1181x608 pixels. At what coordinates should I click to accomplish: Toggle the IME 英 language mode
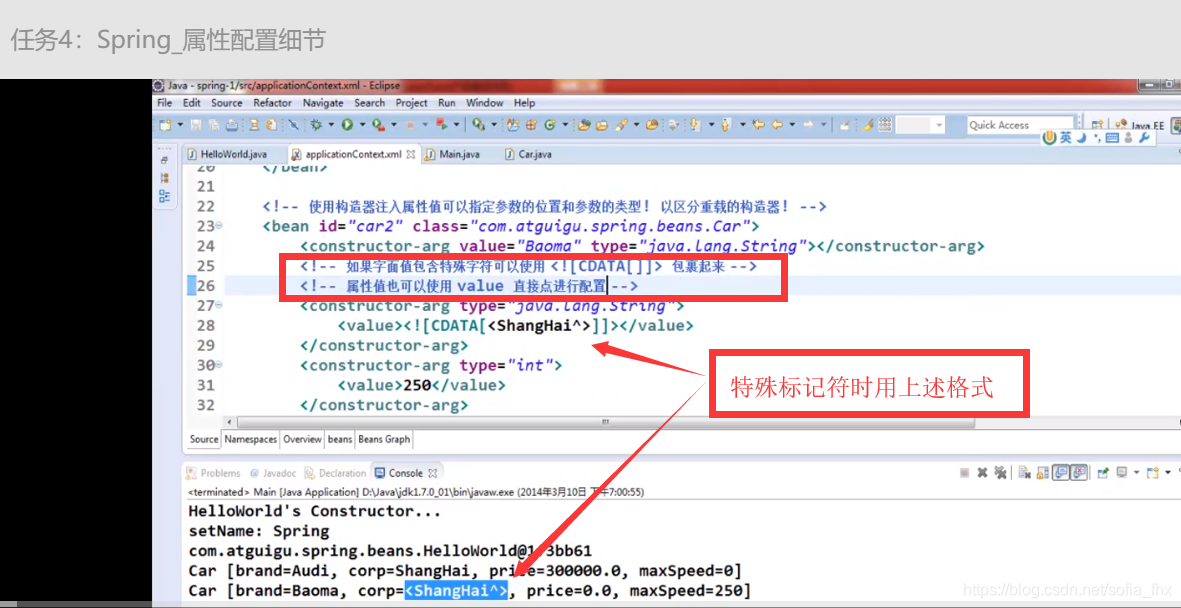(x=1065, y=137)
